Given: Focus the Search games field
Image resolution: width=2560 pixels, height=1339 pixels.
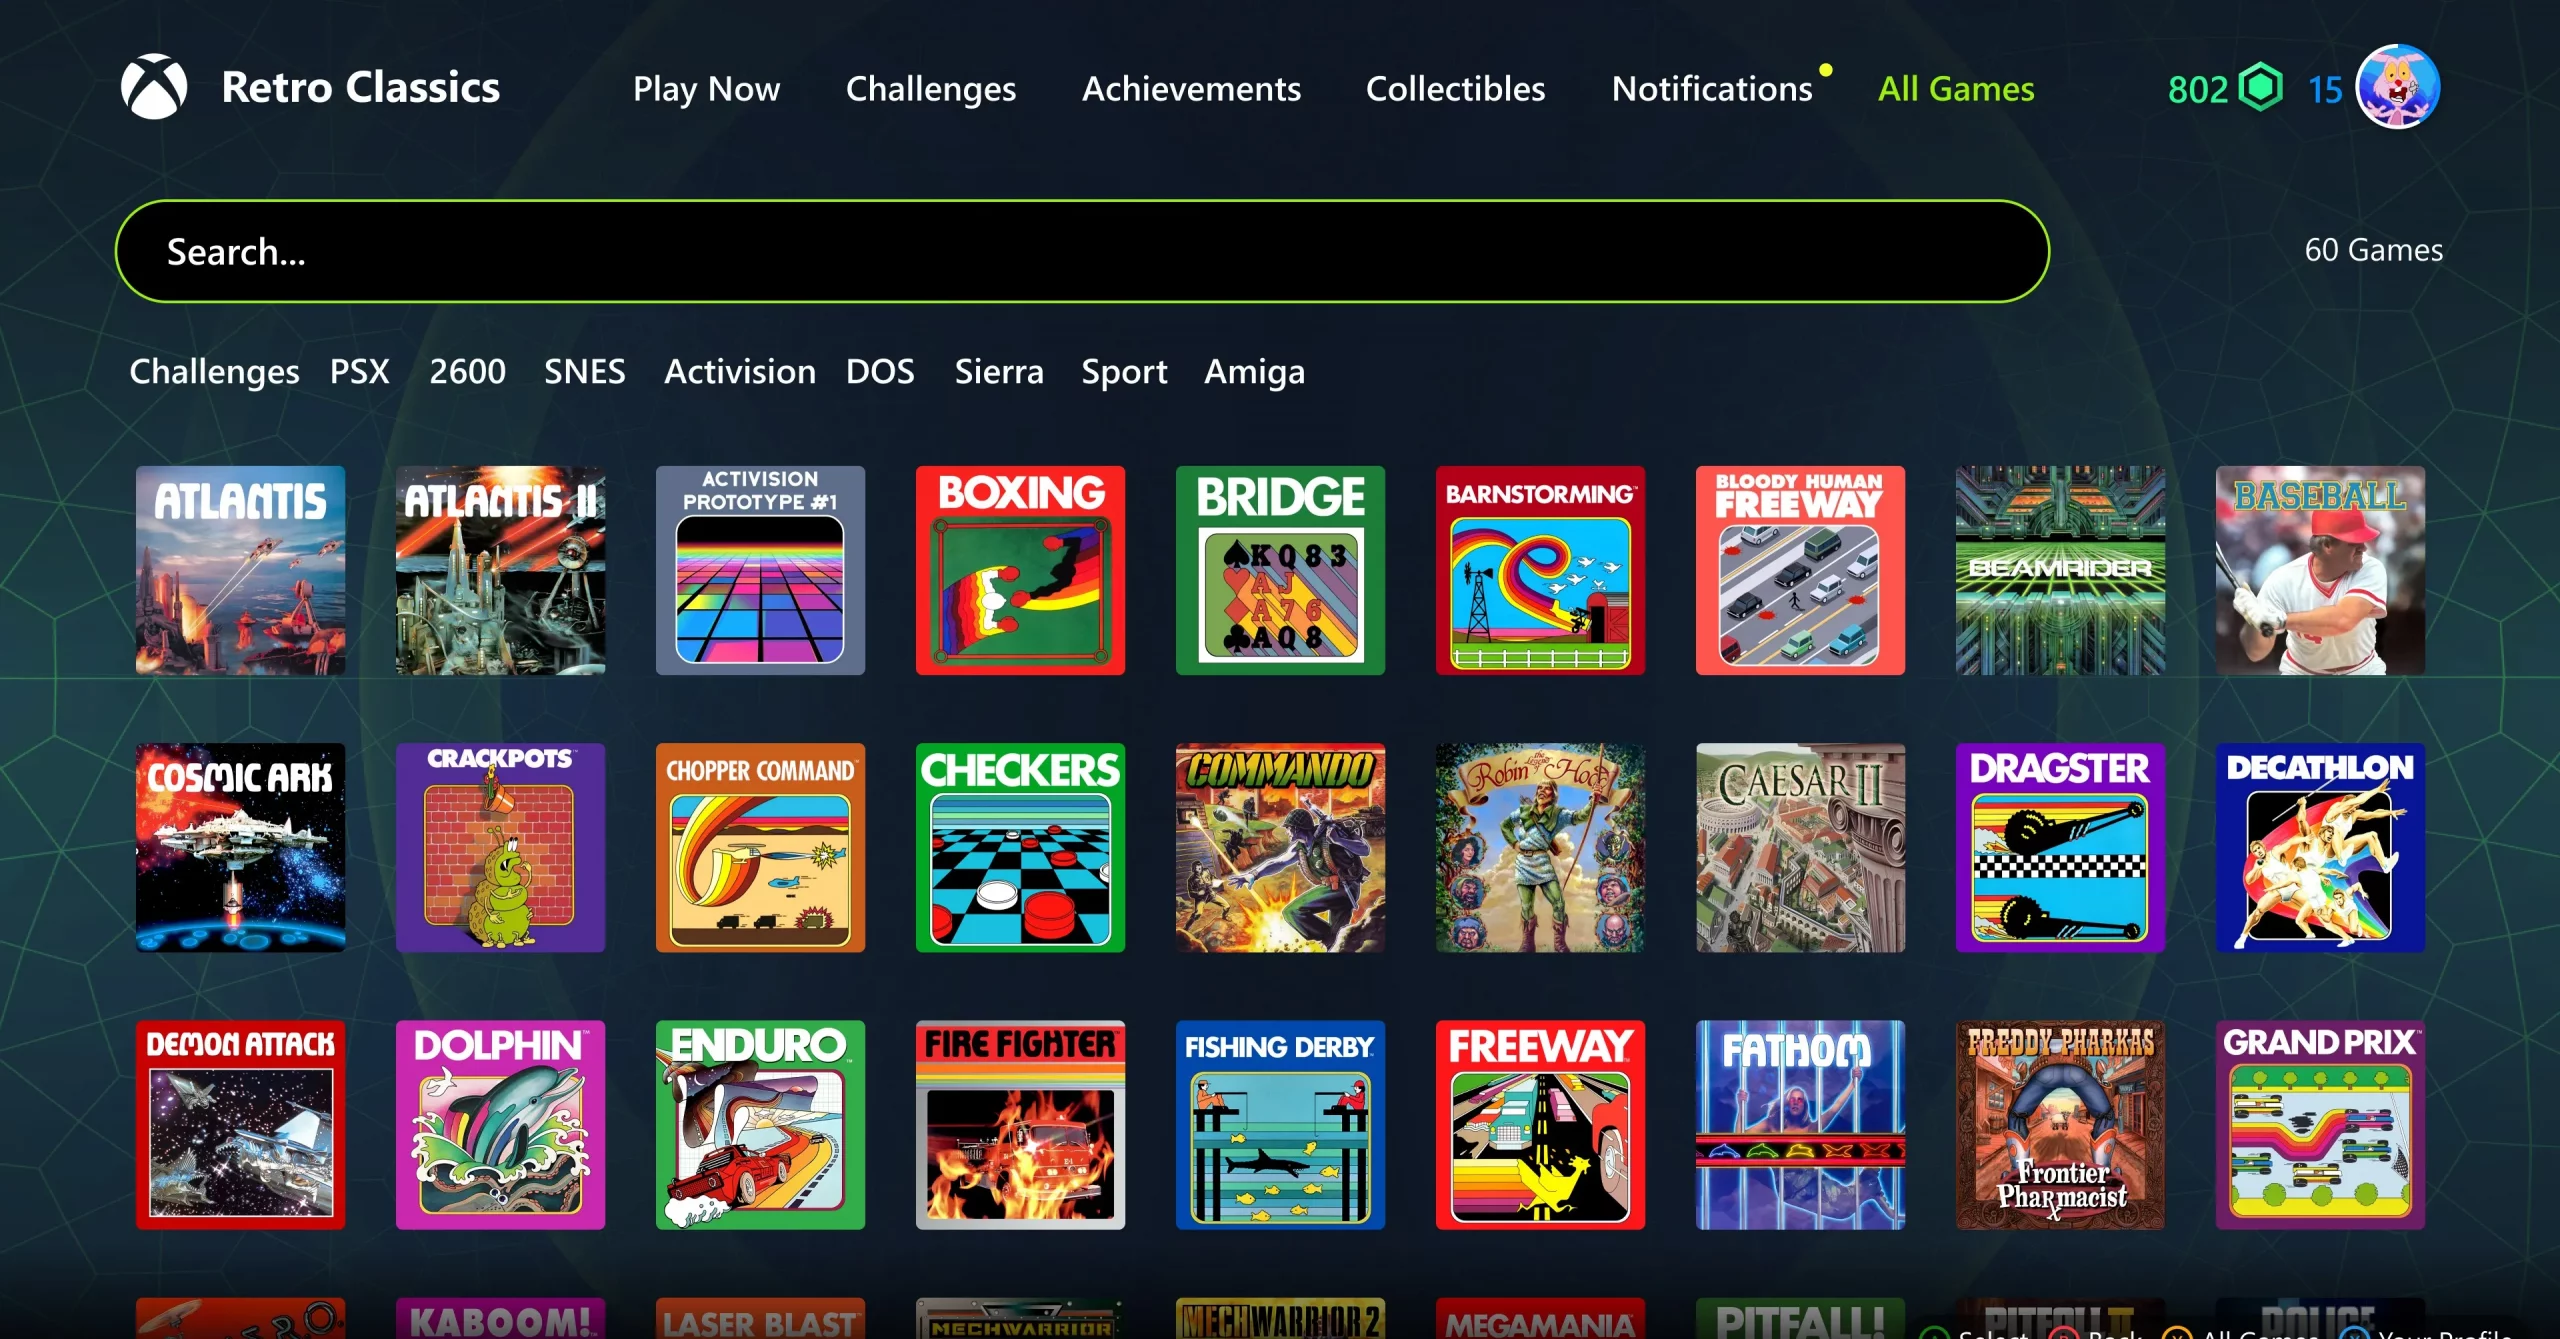Looking at the screenshot, I should (1082, 251).
